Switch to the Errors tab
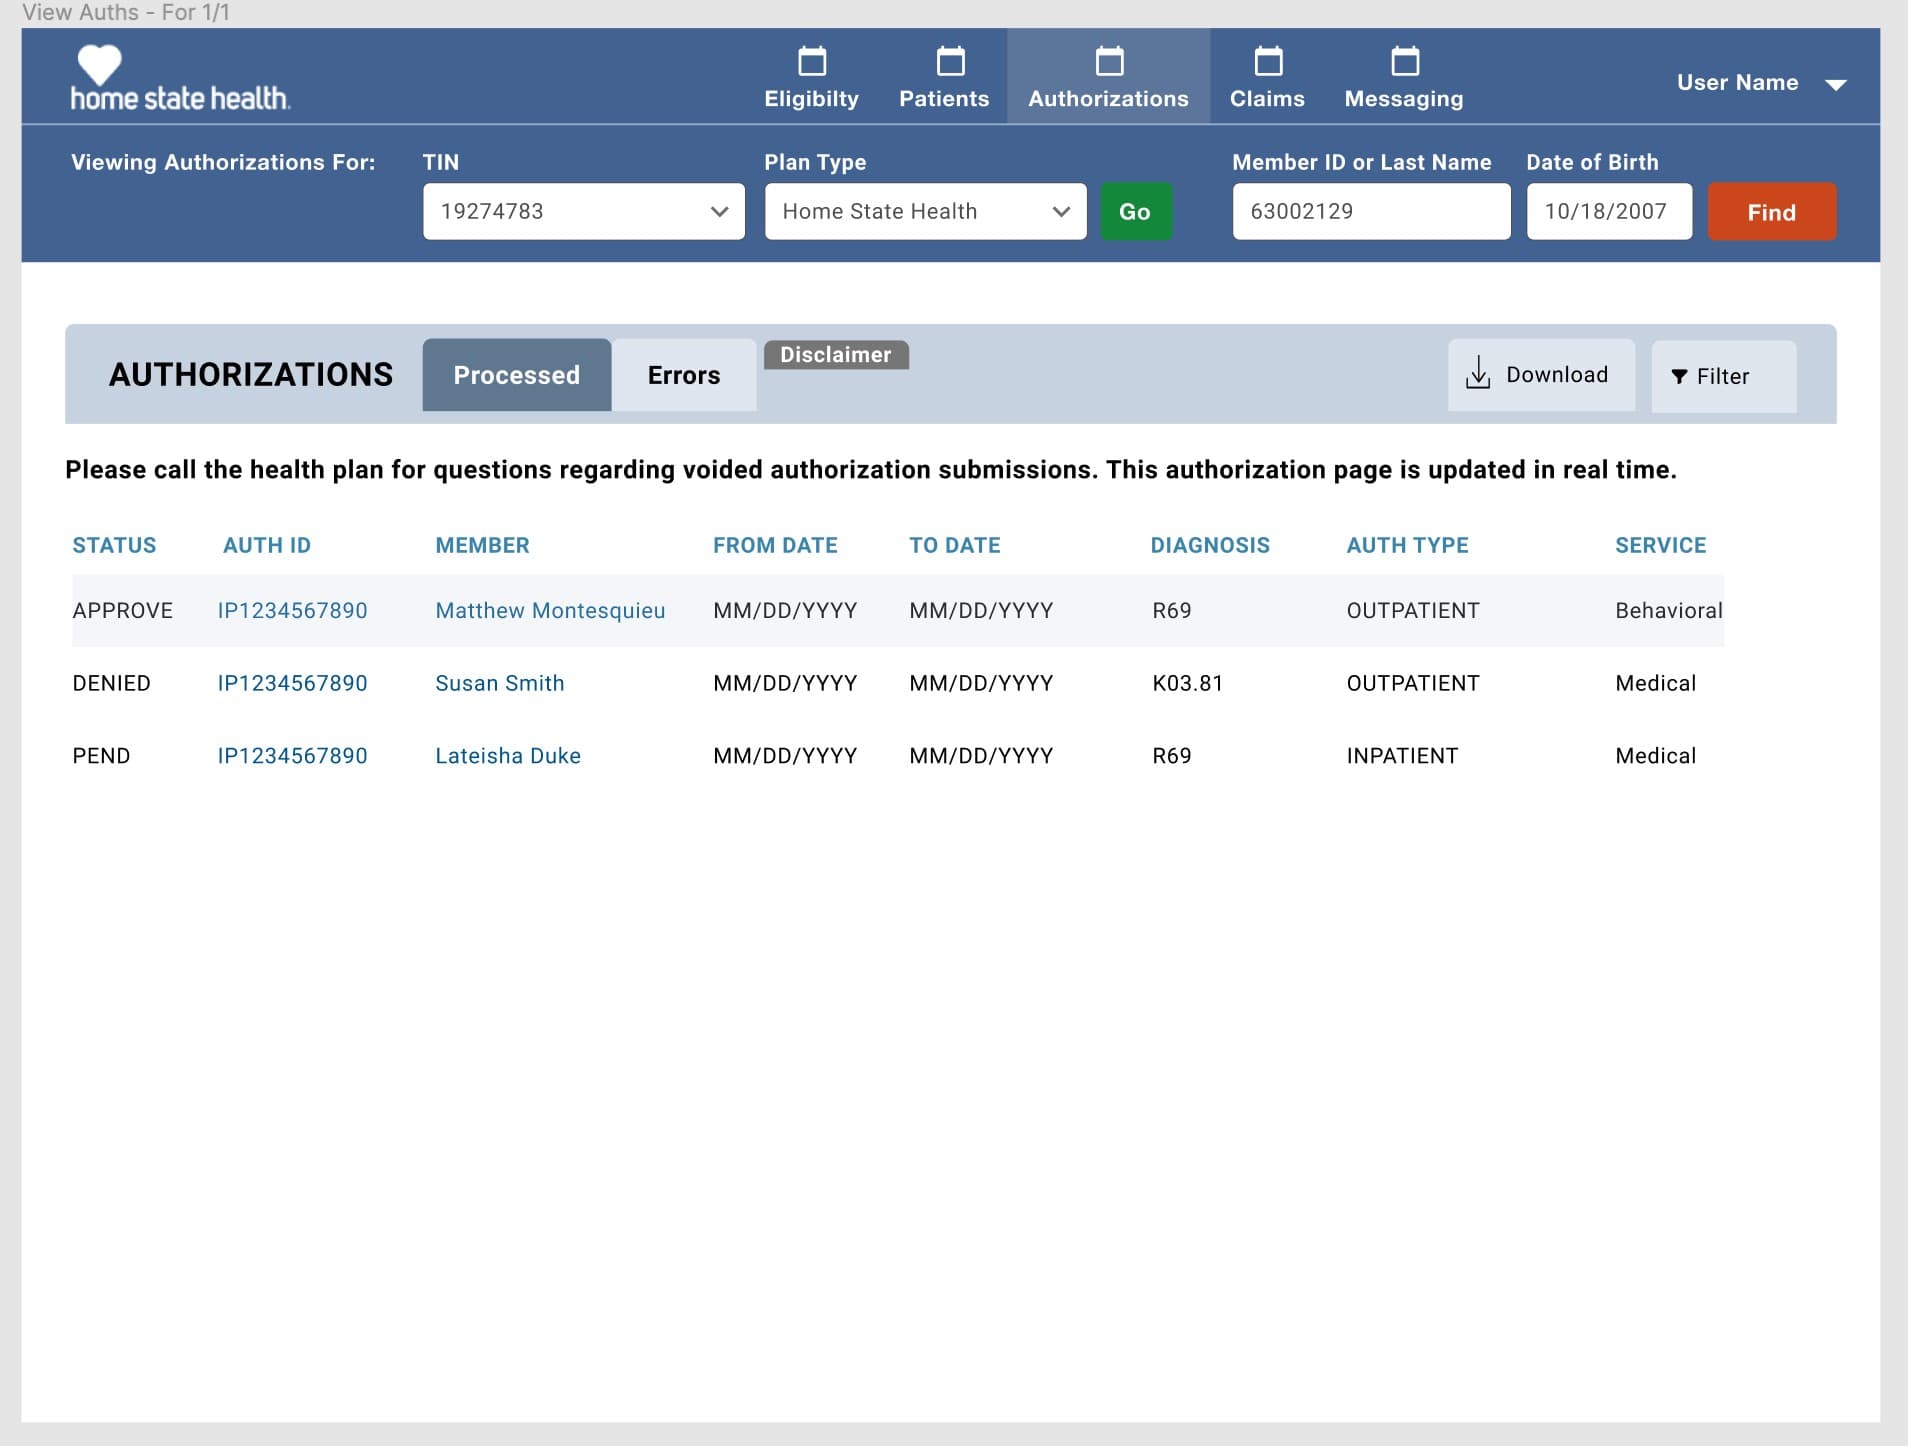The width and height of the screenshot is (1908, 1446). (x=684, y=375)
